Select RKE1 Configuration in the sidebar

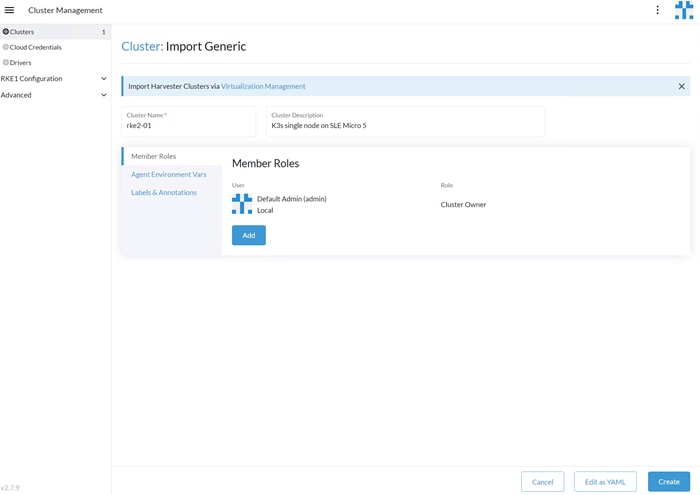31,79
